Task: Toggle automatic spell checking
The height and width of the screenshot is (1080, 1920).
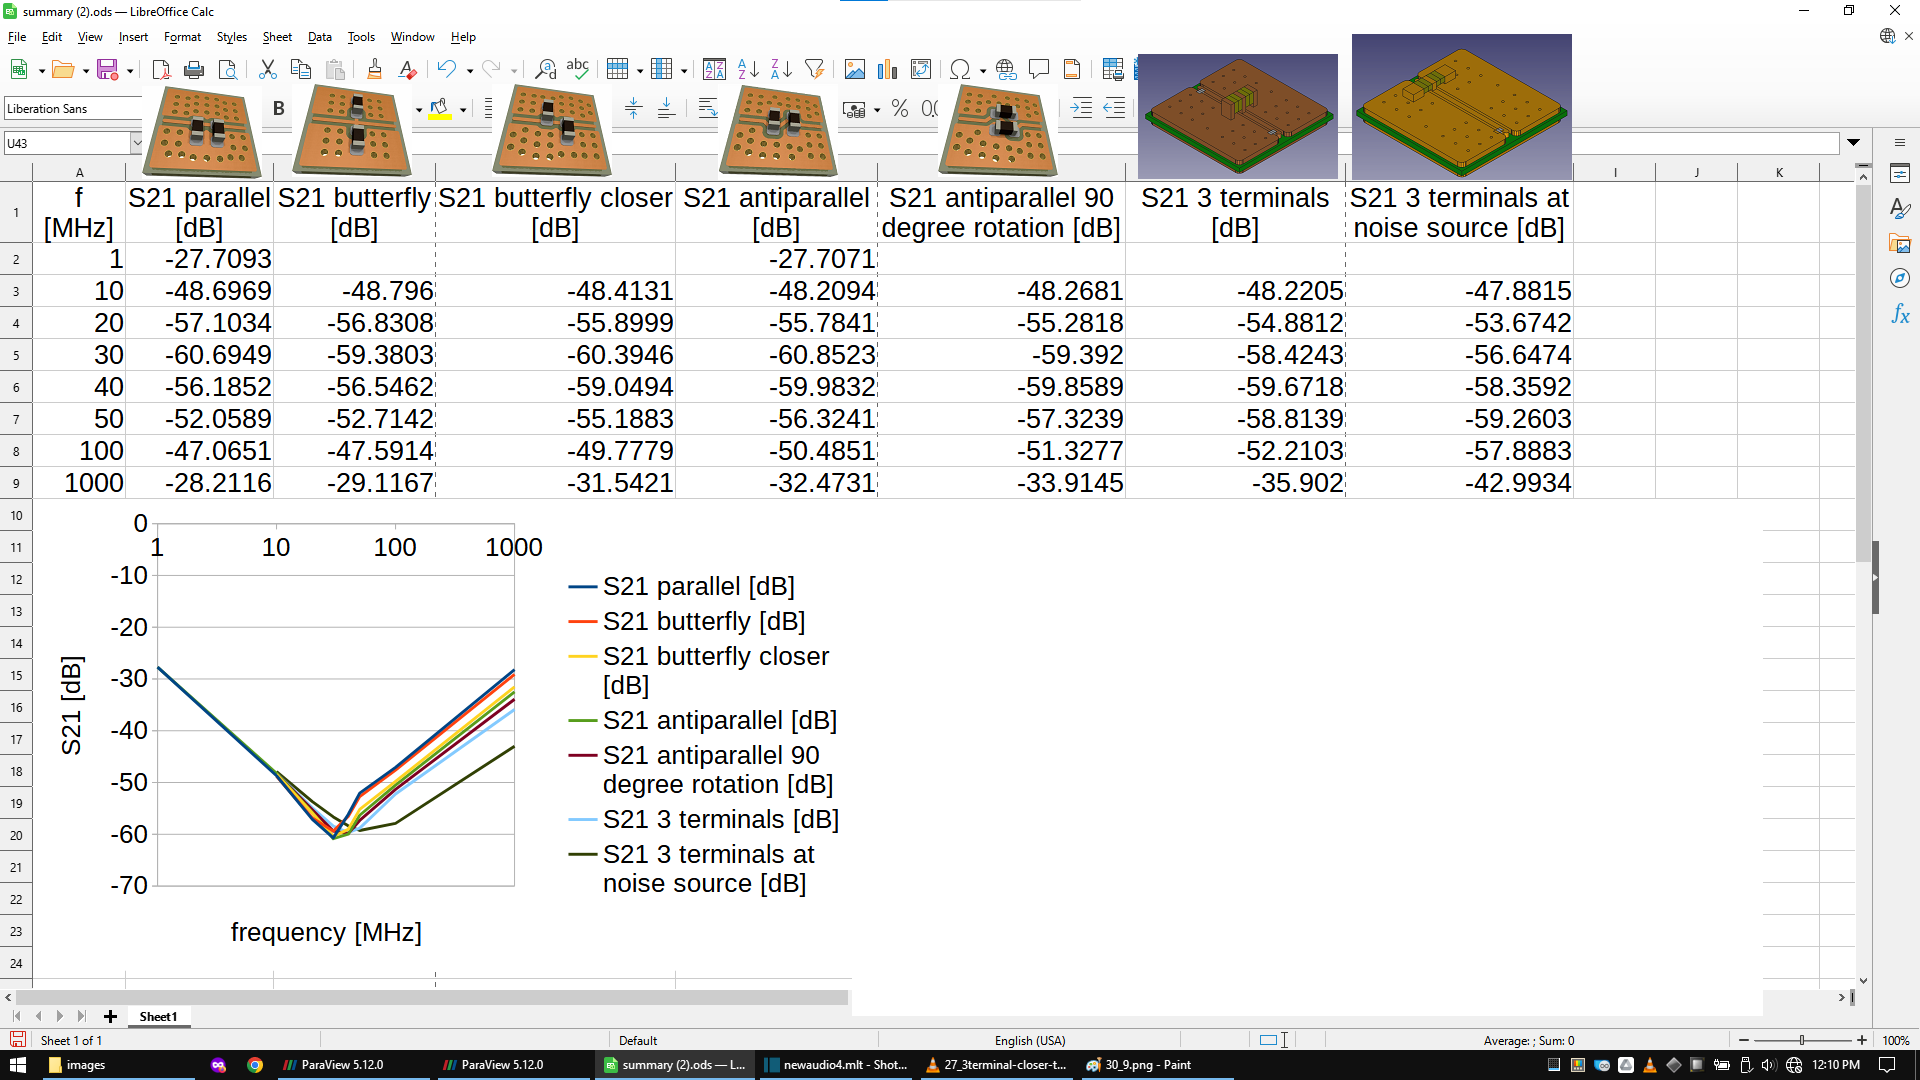Action: click(x=578, y=69)
